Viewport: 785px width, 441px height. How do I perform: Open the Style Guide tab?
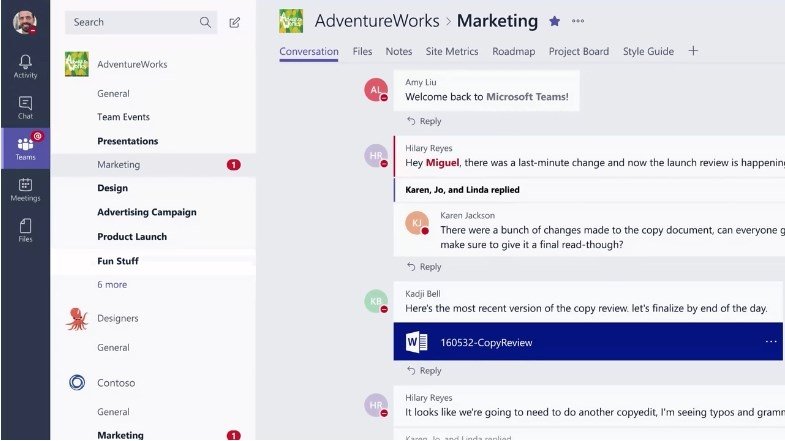[648, 51]
